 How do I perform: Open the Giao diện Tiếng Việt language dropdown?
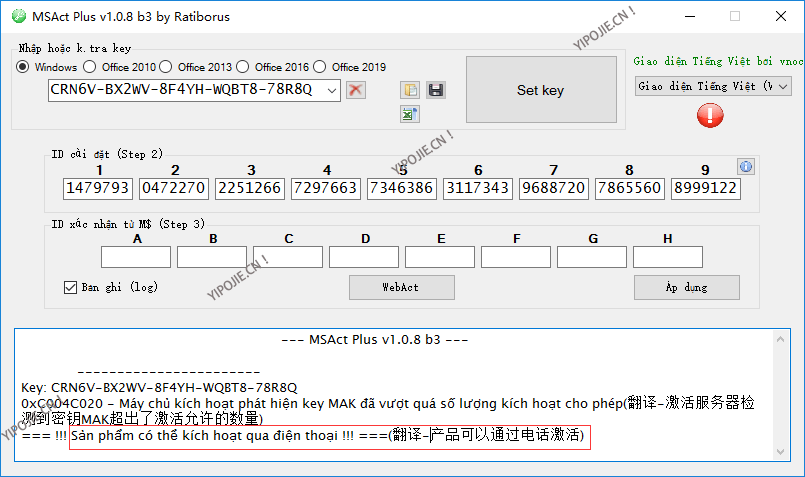pos(713,86)
